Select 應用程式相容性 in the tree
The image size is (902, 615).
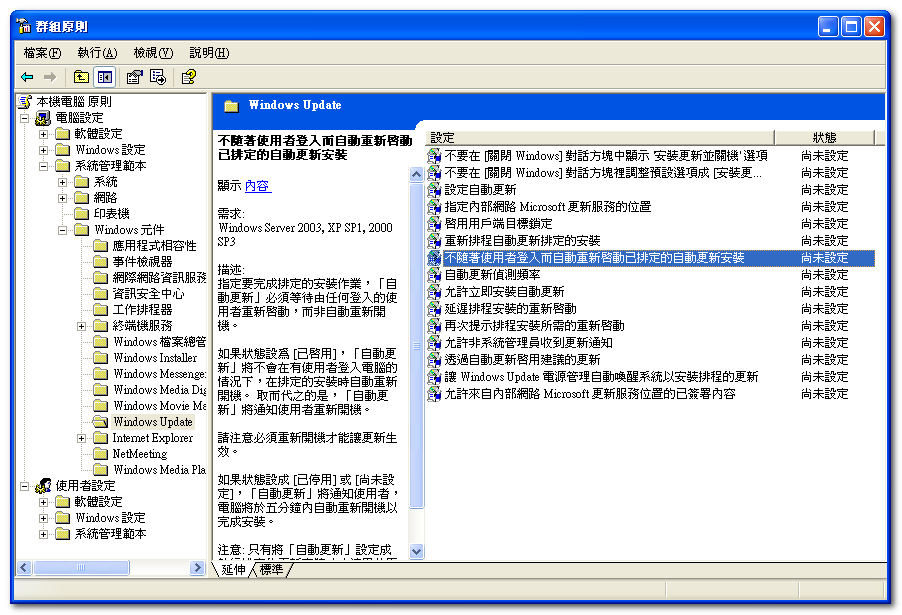pyautogui.click(x=154, y=246)
